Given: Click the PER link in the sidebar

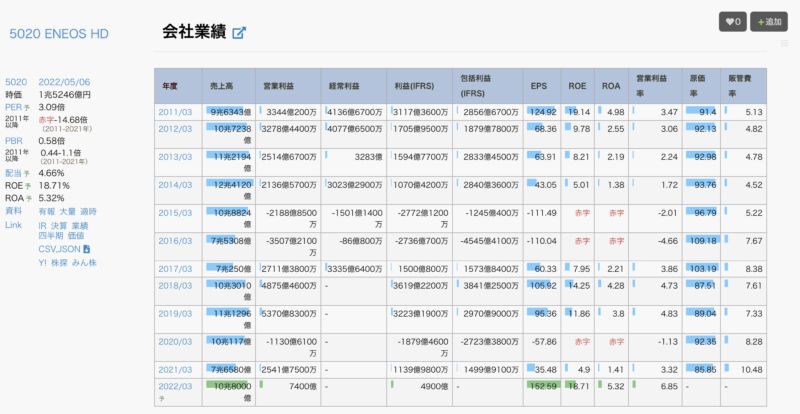Looking at the screenshot, I should (13, 107).
